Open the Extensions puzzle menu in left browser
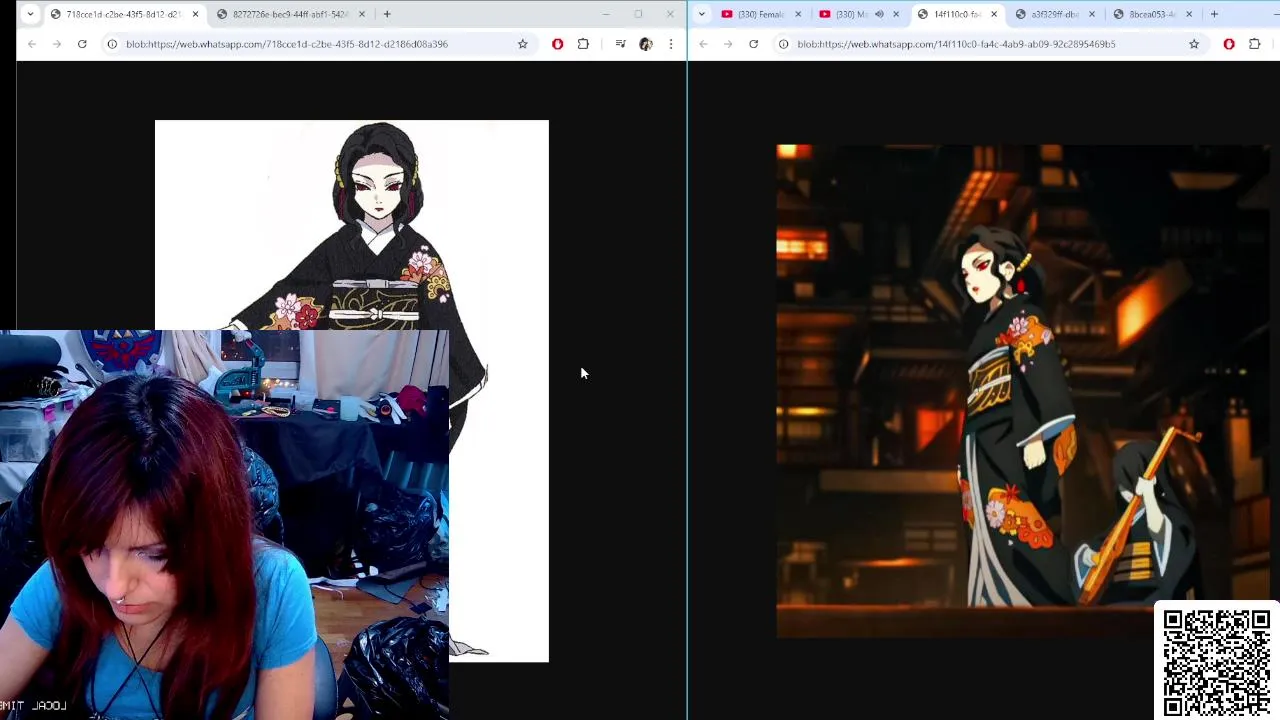Viewport: 1280px width, 720px height. click(x=583, y=44)
